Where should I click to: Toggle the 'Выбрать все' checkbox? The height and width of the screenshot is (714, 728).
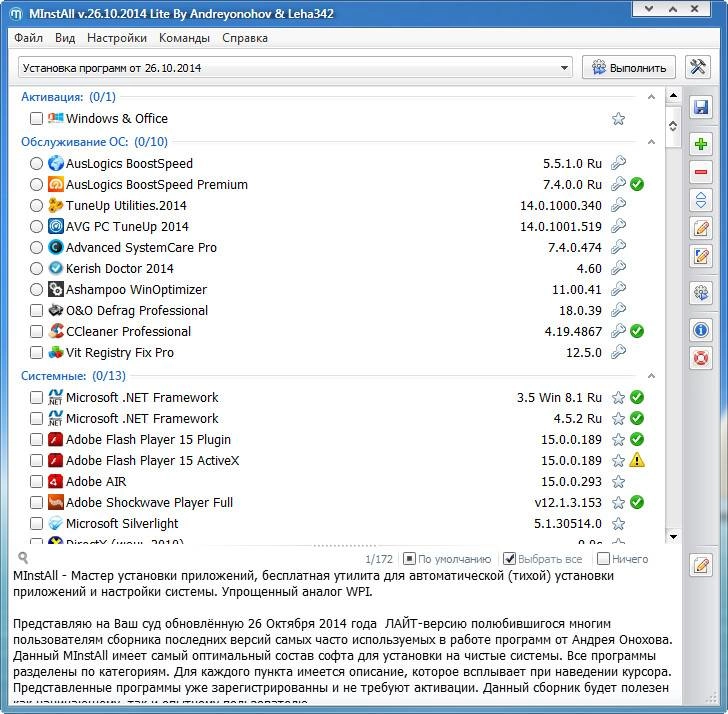[509, 558]
